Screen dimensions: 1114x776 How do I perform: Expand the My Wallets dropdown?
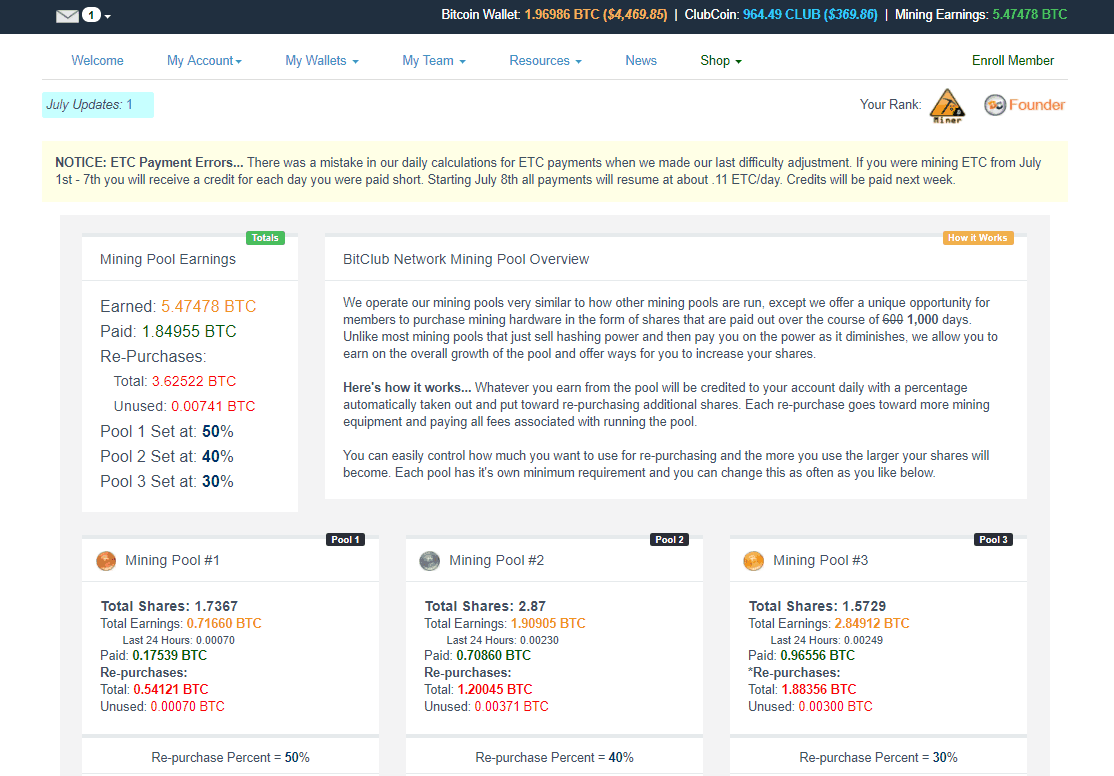[x=322, y=61]
